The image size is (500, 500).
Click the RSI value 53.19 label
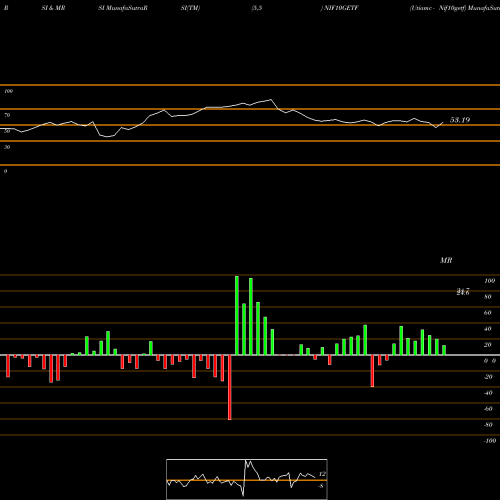460,120
